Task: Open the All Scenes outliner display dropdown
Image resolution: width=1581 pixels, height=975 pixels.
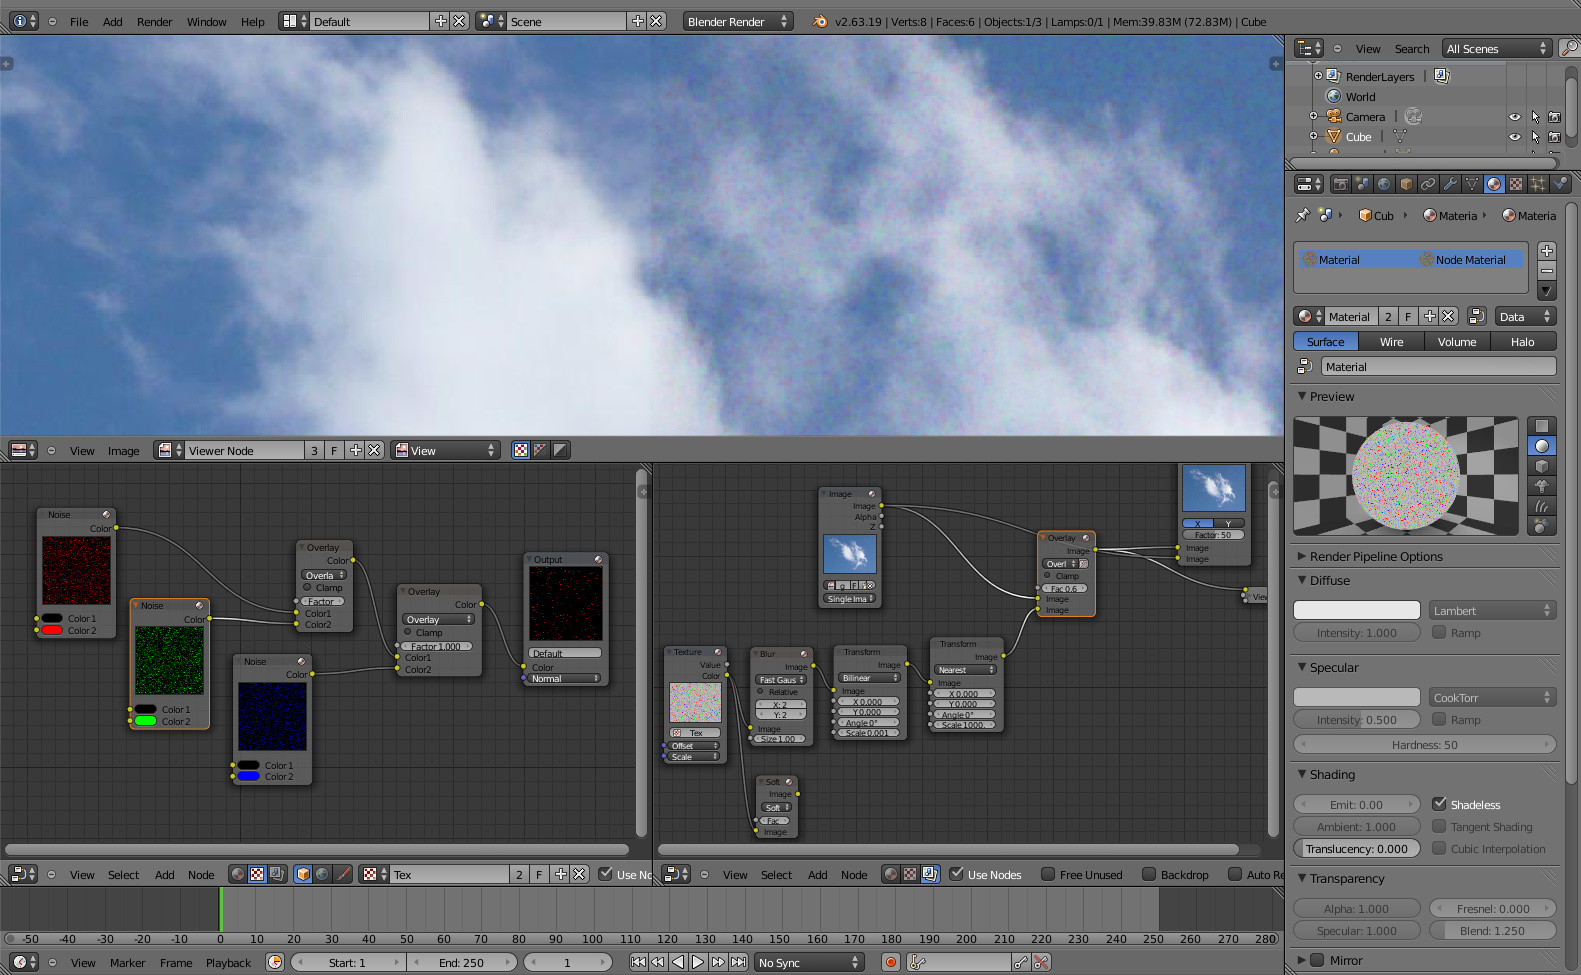Action: coord(1496,48)
